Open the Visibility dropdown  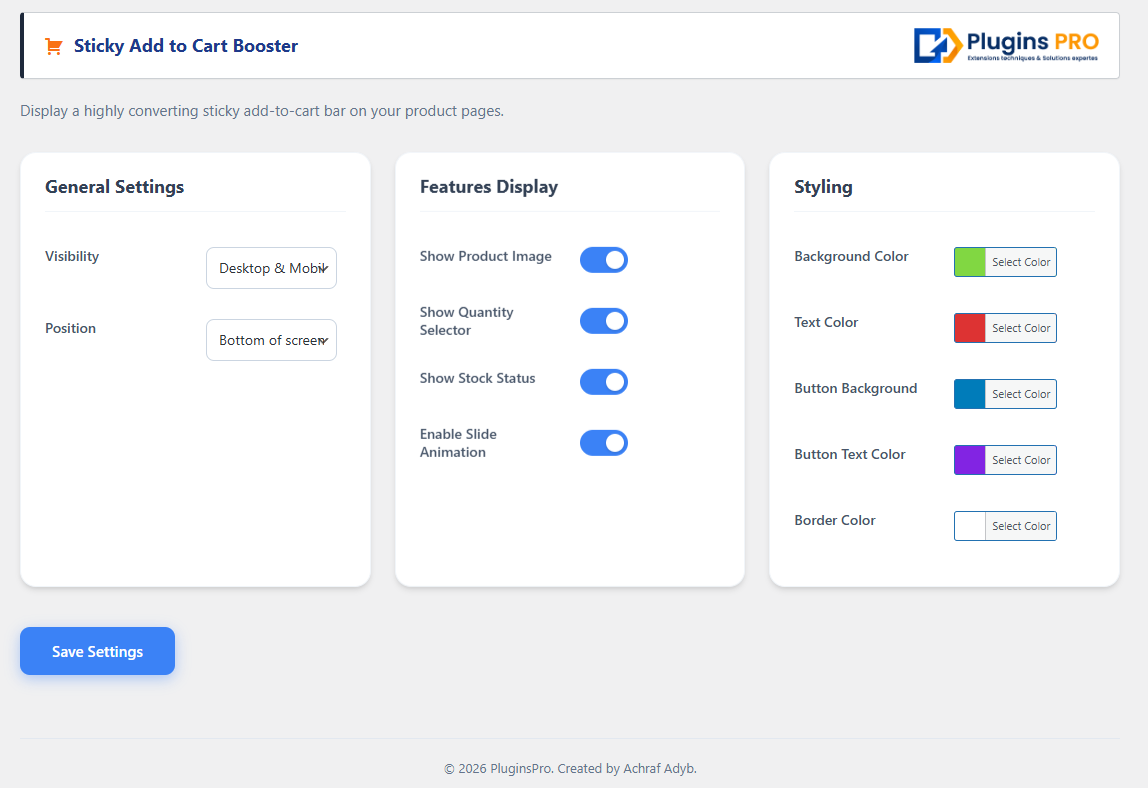(271, 268)
